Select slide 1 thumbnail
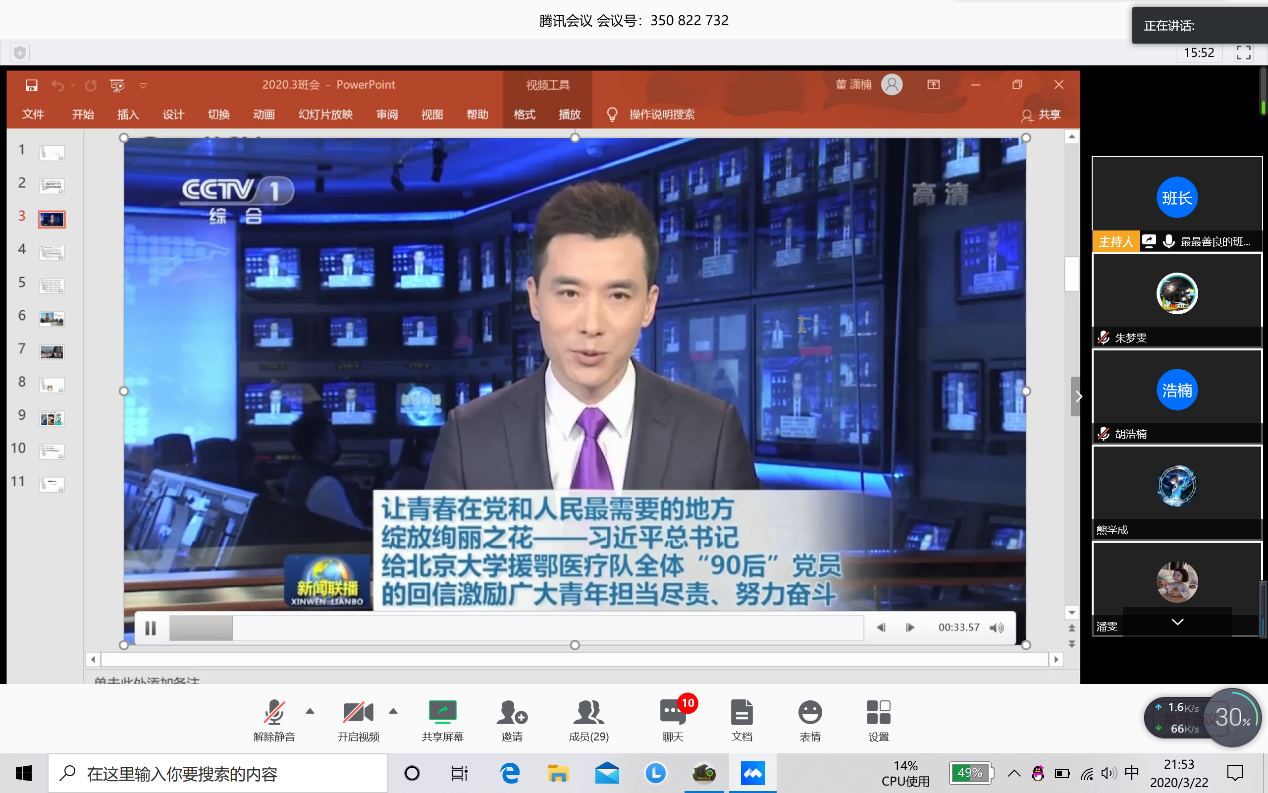 pyautogui.click(x=52, y=152)
